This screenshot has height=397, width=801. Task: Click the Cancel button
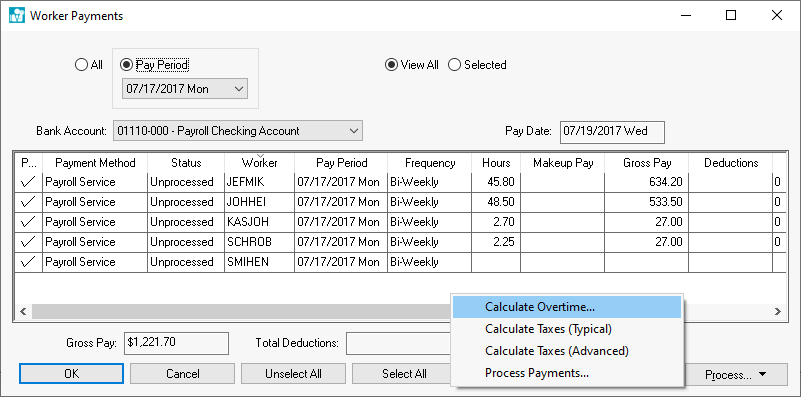coord(182,374)
